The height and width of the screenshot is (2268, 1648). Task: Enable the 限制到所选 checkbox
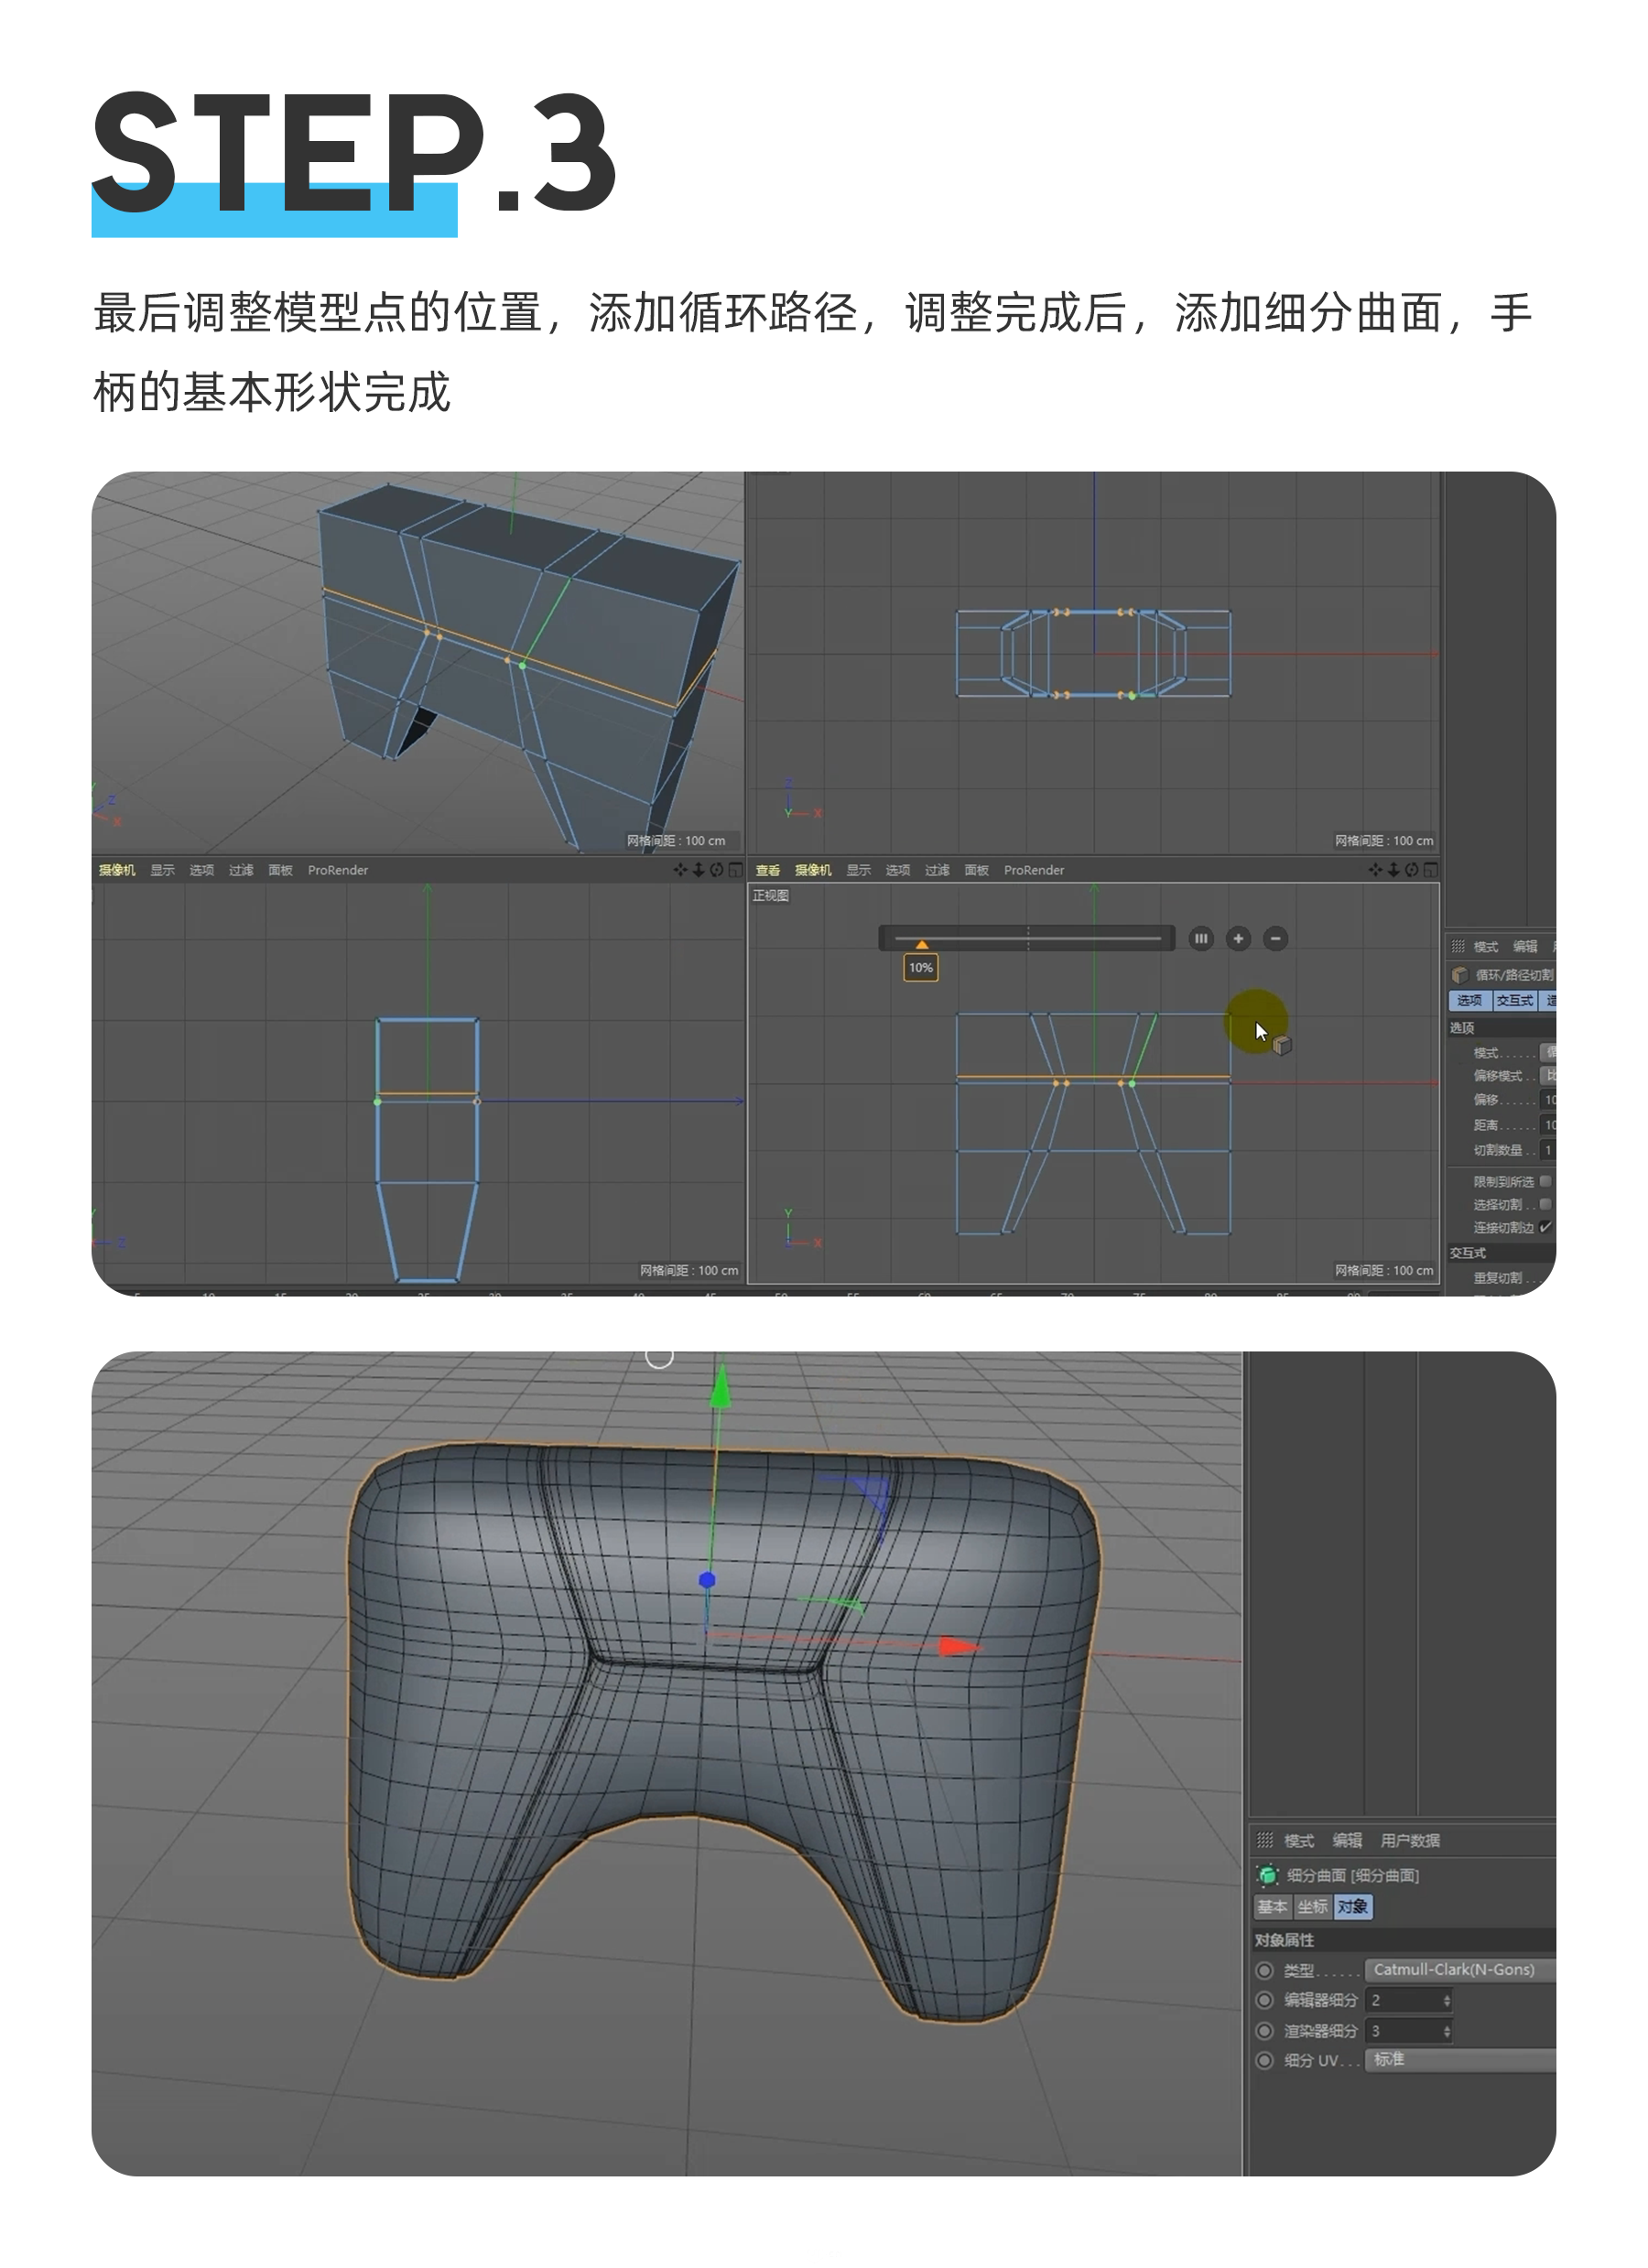(x=1545, y=1181)
